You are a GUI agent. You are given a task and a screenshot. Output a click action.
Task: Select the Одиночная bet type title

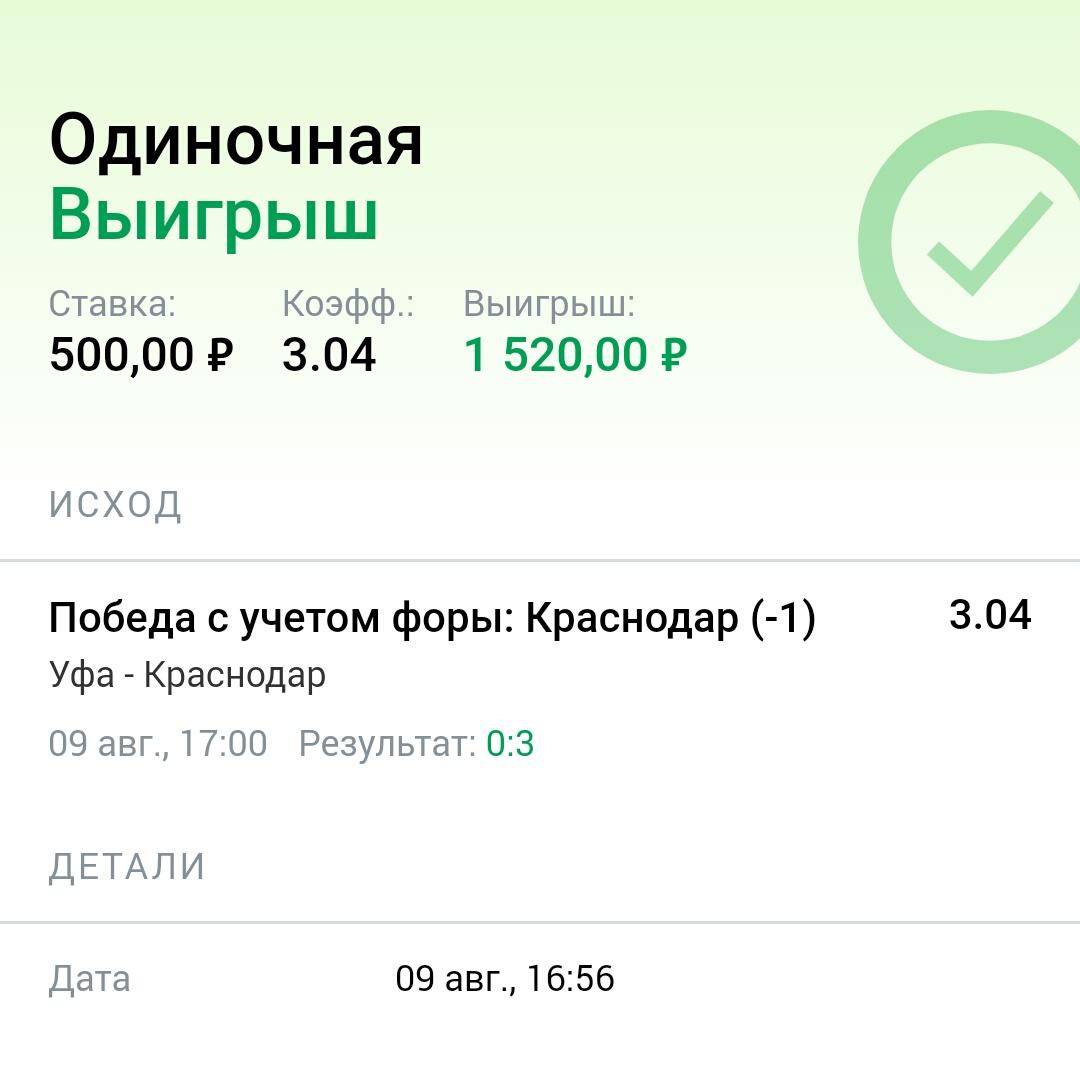[236, 141]
